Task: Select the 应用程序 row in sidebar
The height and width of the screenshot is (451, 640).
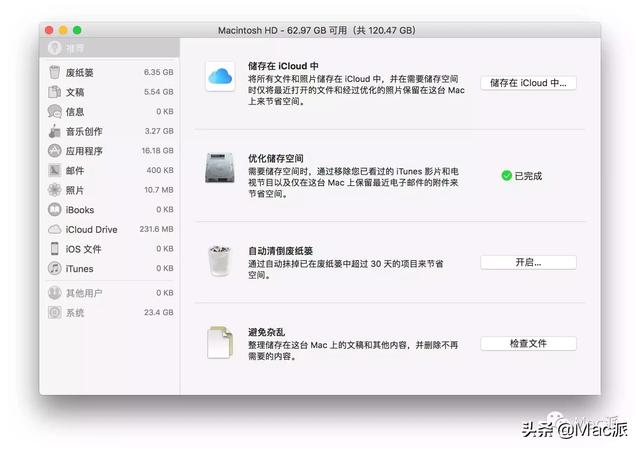Action: click(110, 151)
